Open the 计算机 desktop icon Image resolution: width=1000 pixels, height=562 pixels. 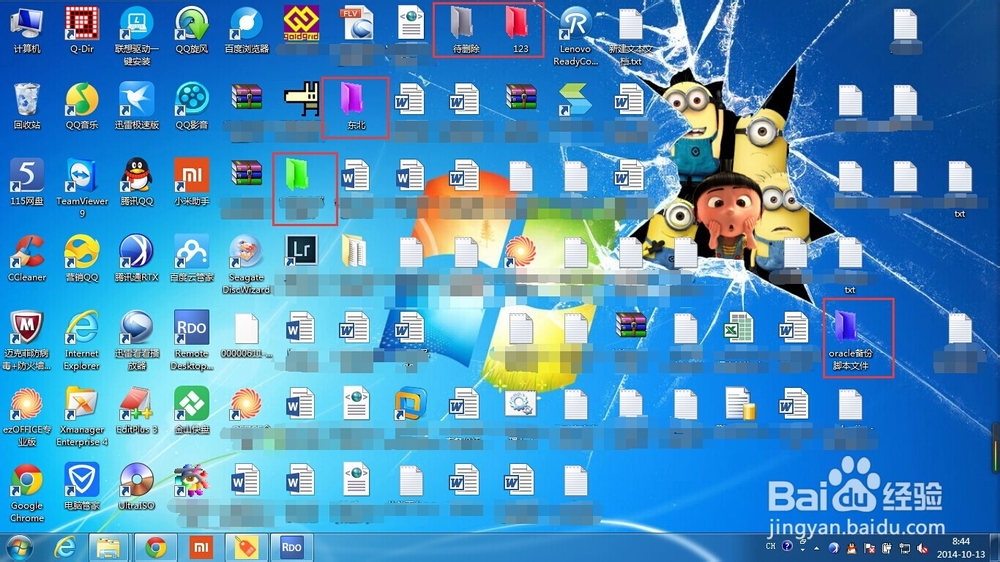(x=27, y=30)
